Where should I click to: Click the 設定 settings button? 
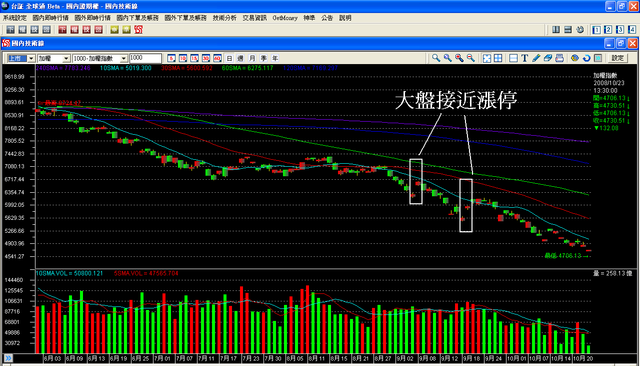coord(618,58)
